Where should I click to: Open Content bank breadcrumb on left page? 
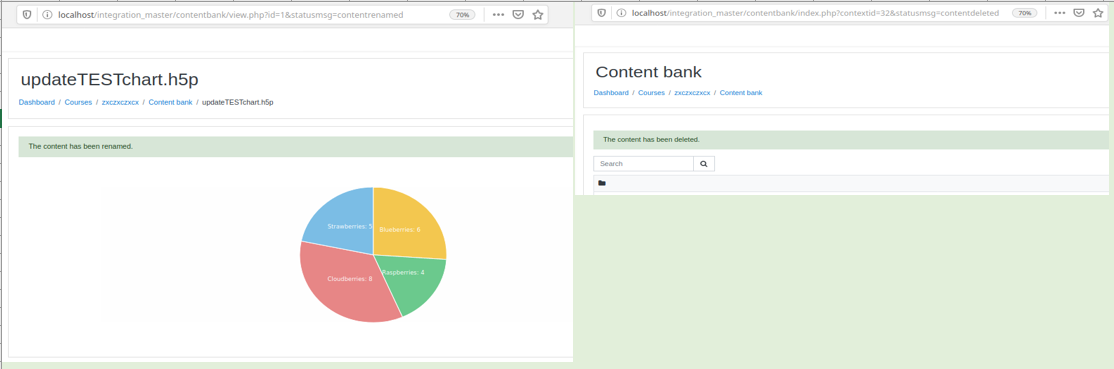tap(171, 102)
